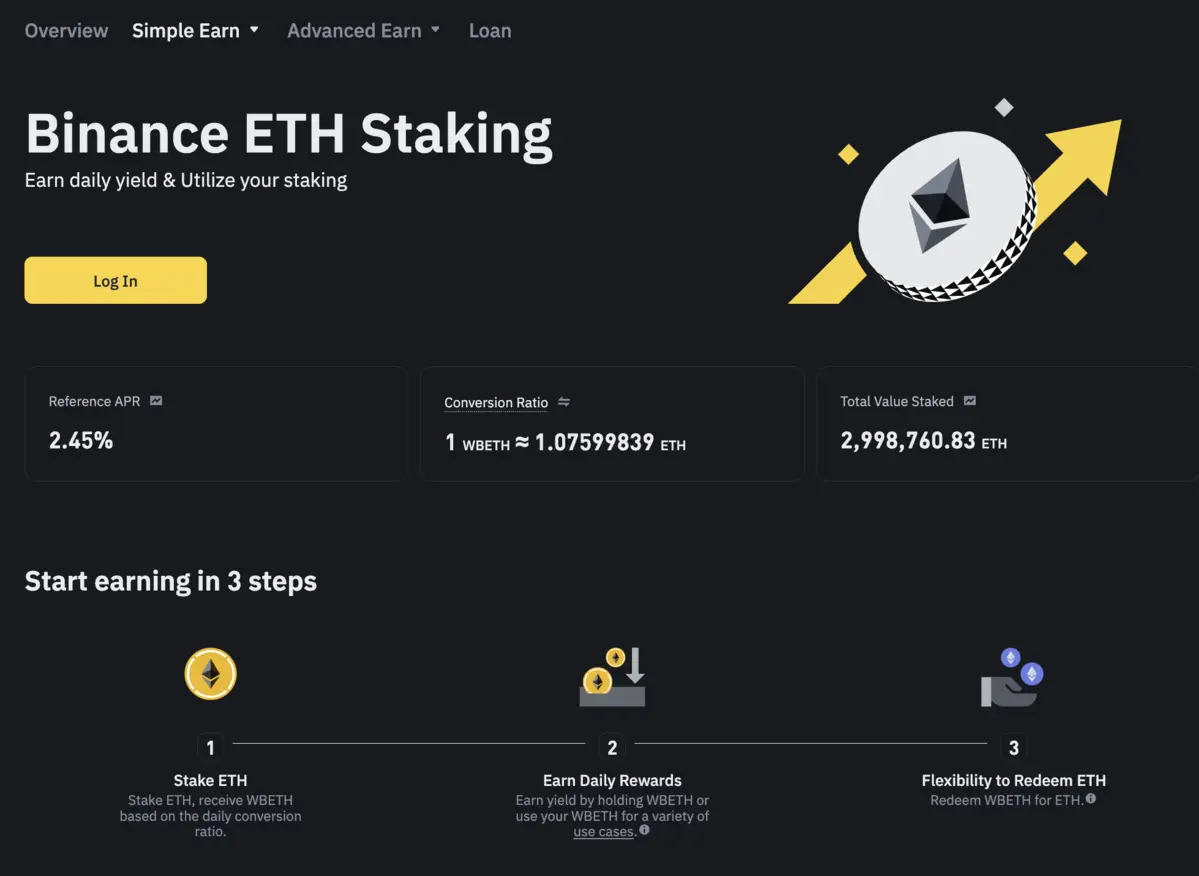
Task: Swap the Conversion Ratio direction icon
Action: (x=564, y=402)
